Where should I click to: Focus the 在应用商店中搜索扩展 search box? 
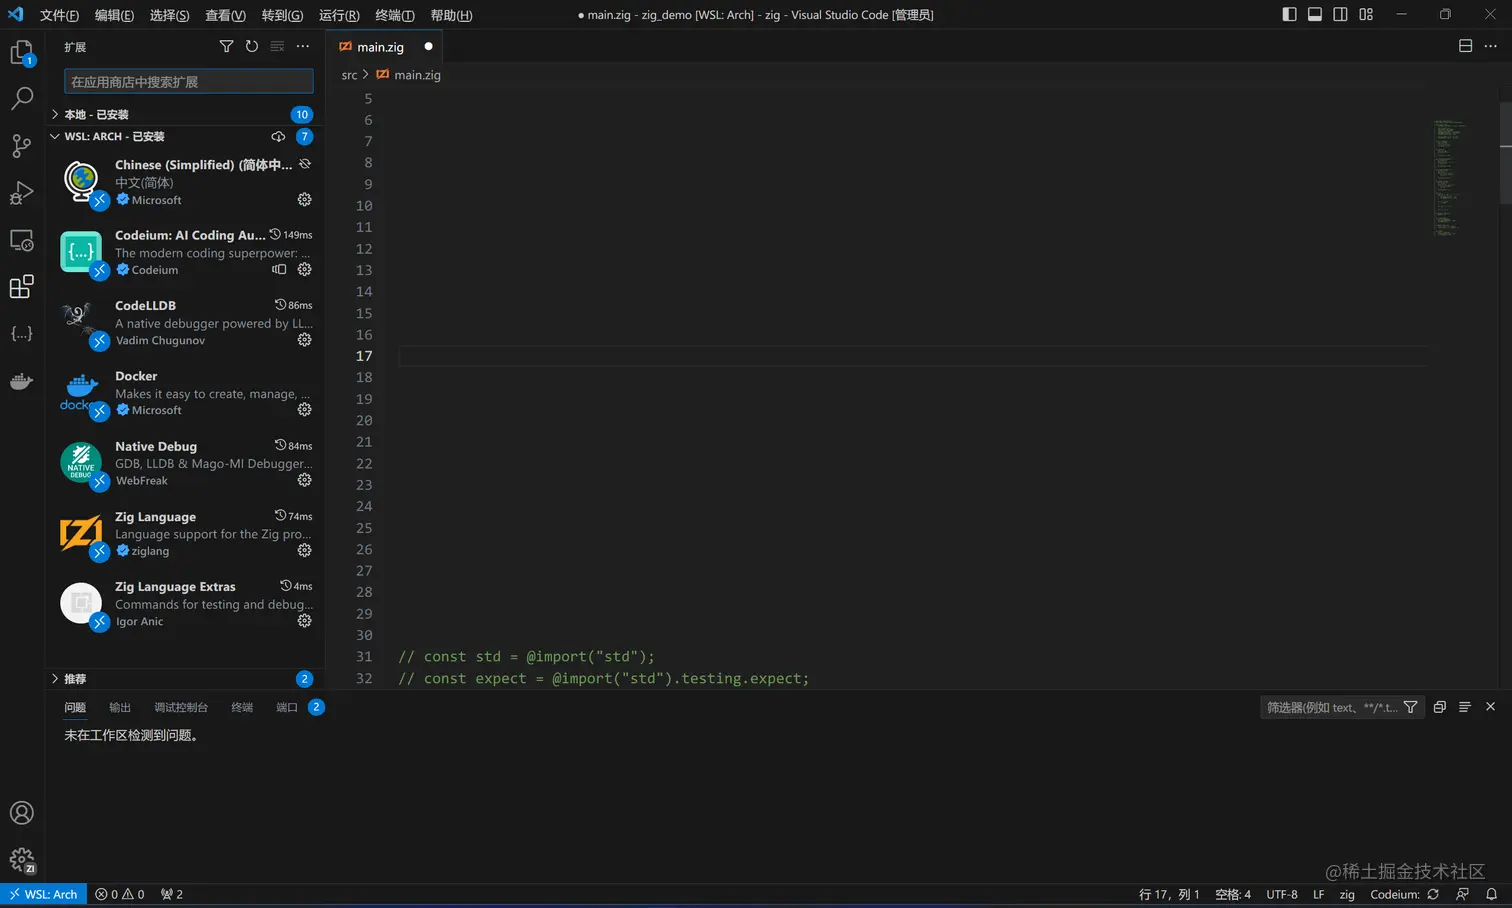[x=189, y=82]
